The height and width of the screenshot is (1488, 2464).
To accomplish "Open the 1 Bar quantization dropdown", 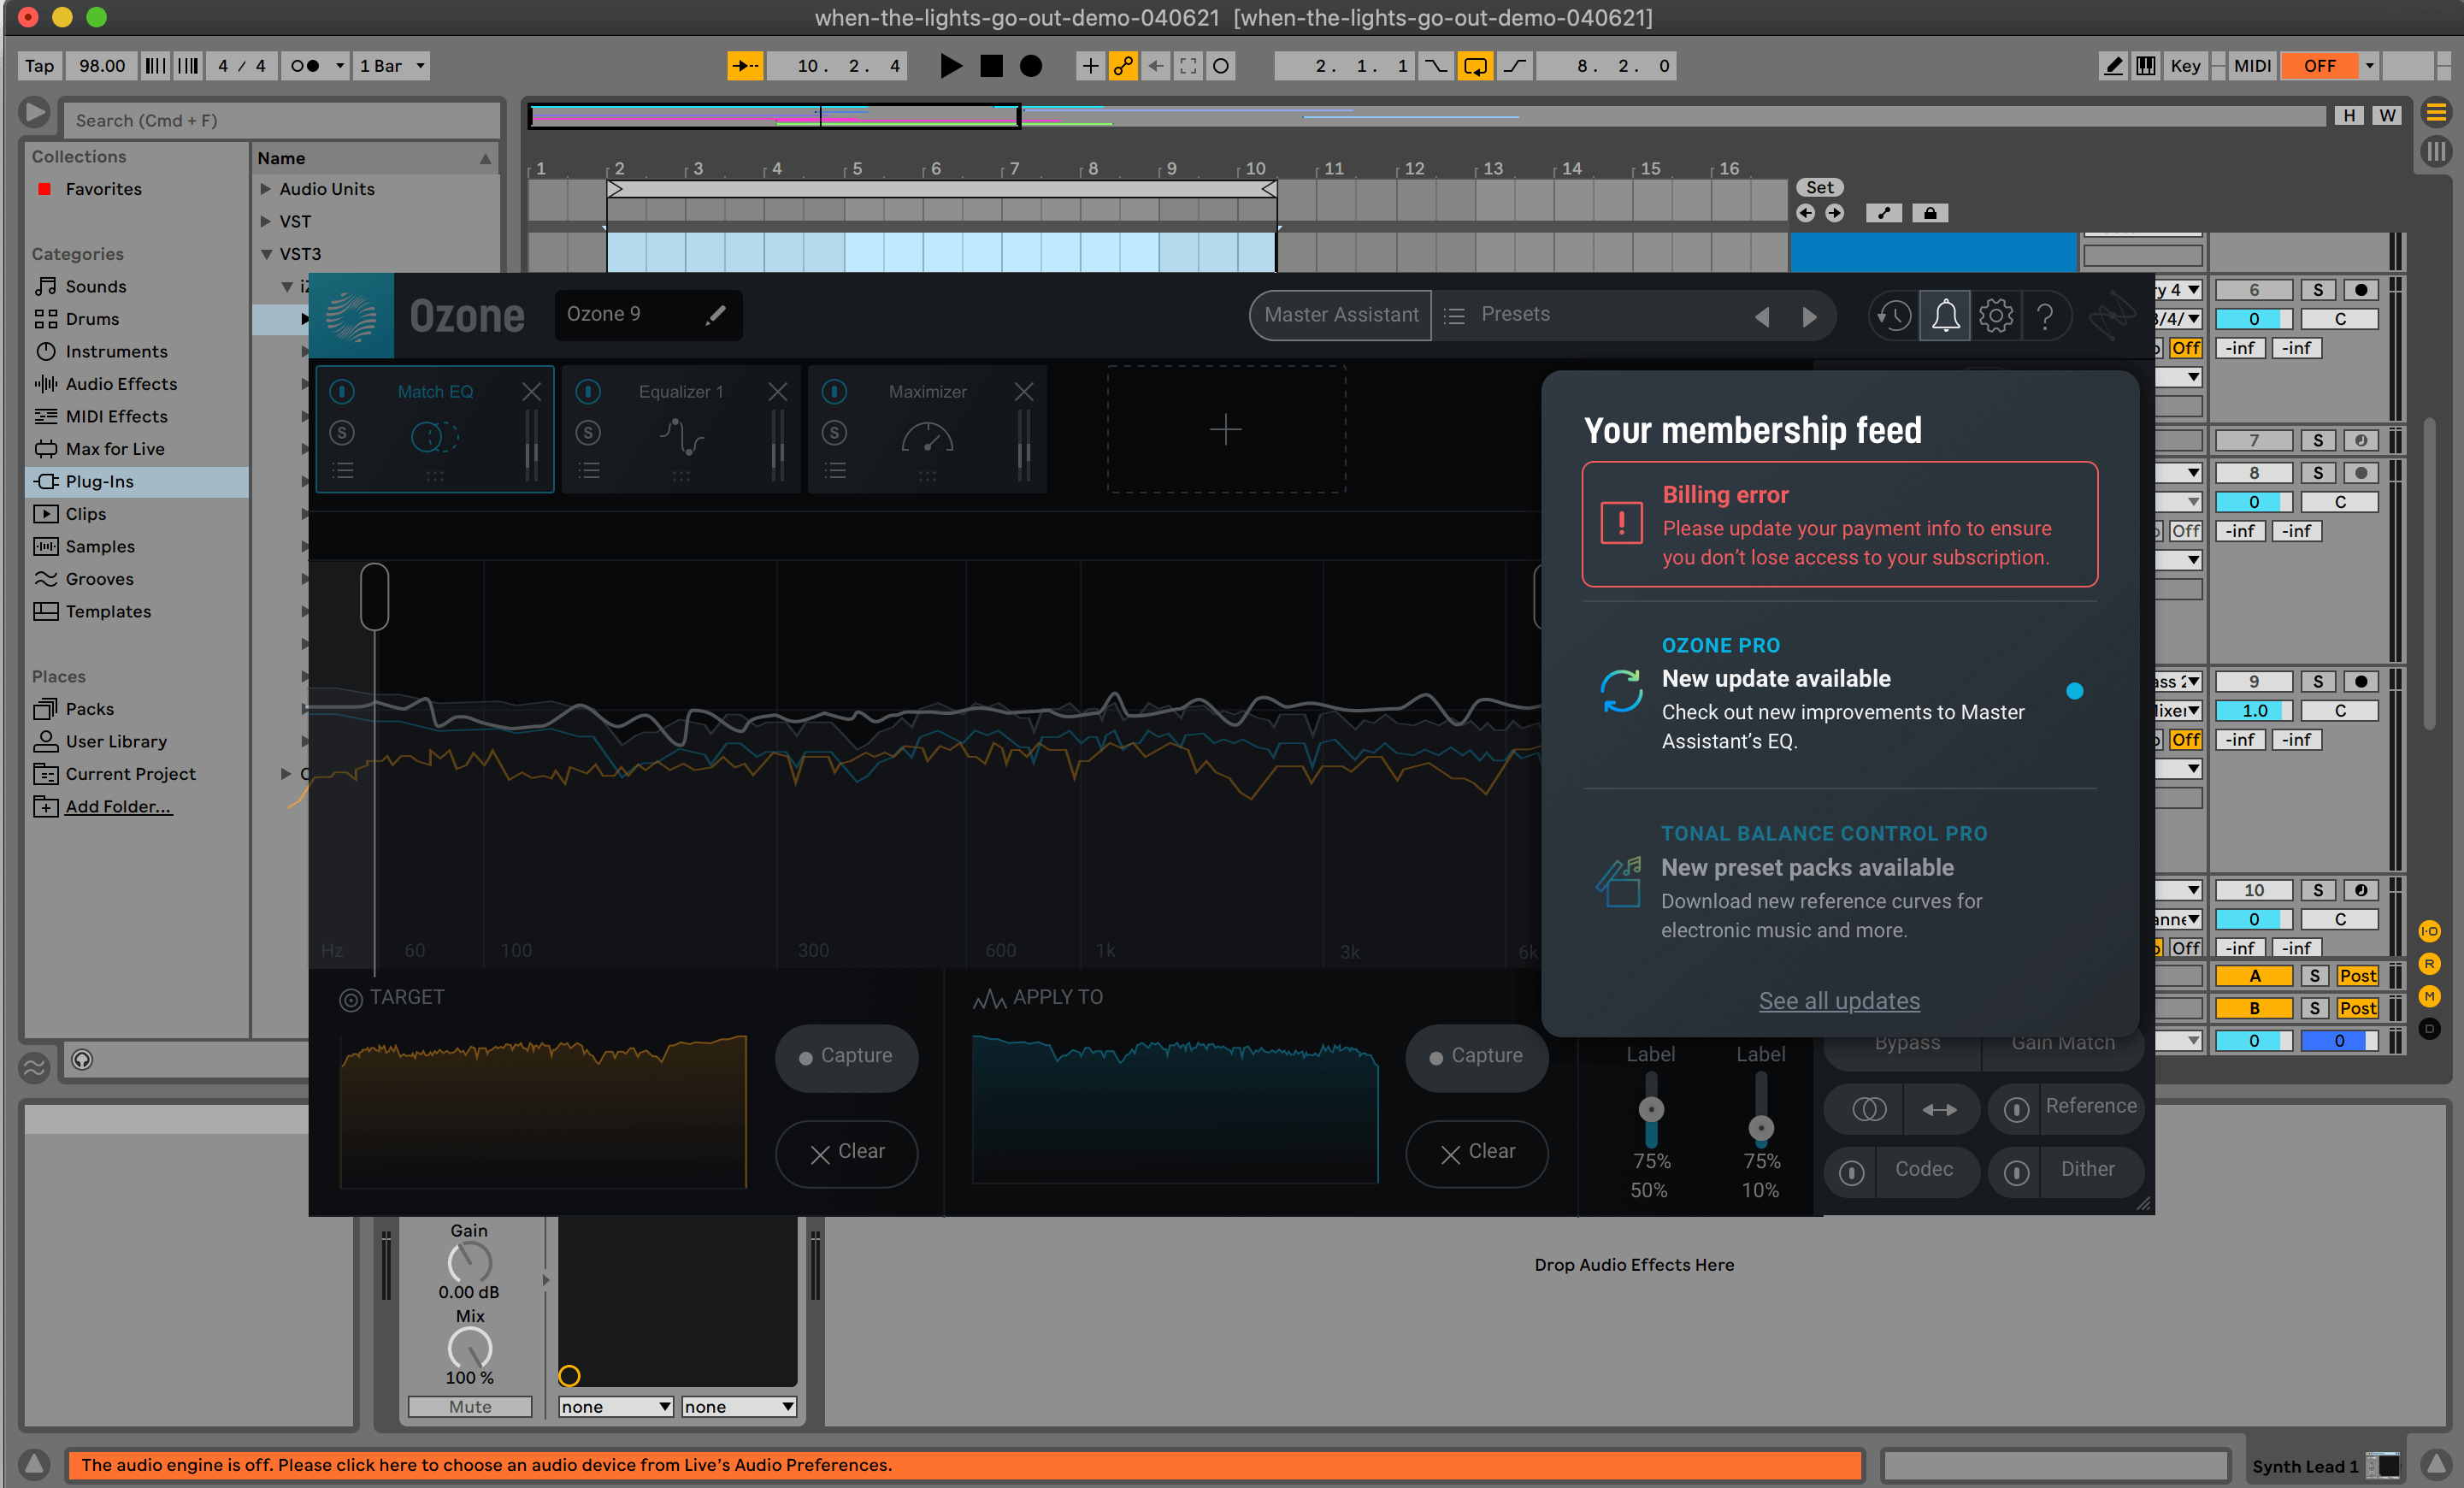I will (392, 66).
